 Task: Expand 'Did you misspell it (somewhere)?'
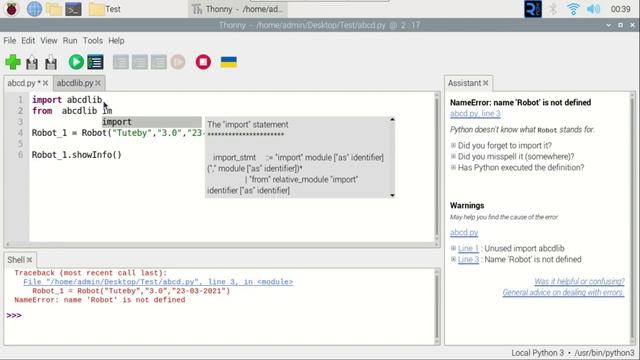pyautogui.click(x=453, y=156)
